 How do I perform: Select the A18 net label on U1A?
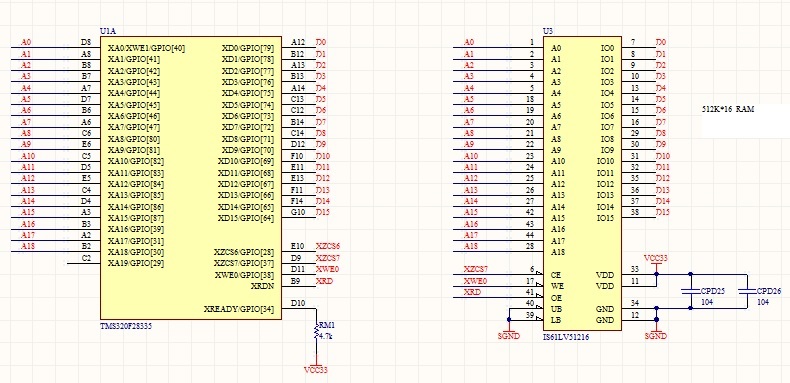[x=28, y=246]
